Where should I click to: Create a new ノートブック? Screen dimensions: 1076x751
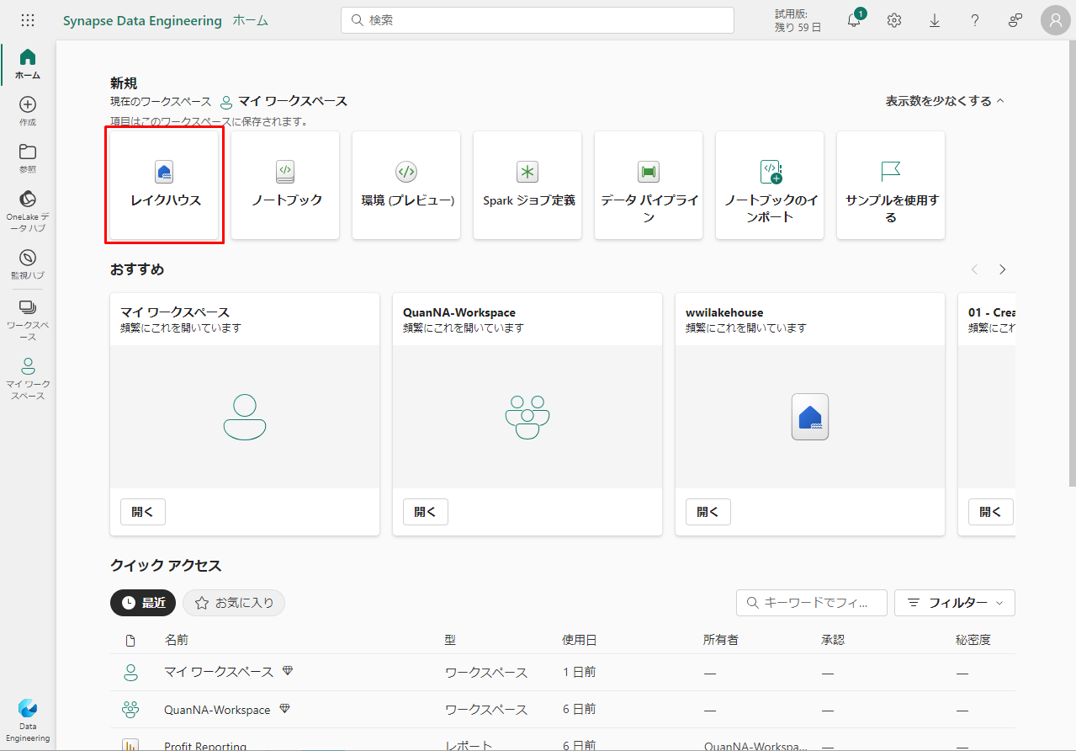285,185
